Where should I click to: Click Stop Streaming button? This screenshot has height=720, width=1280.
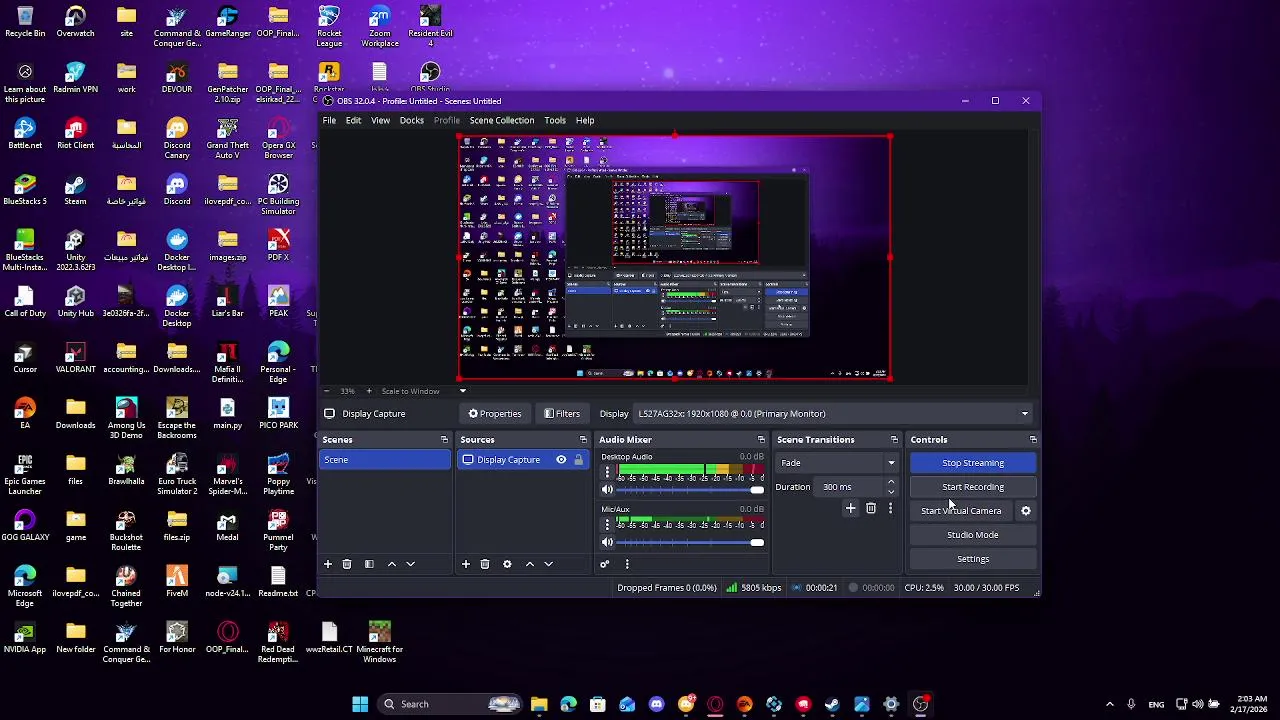973,463
